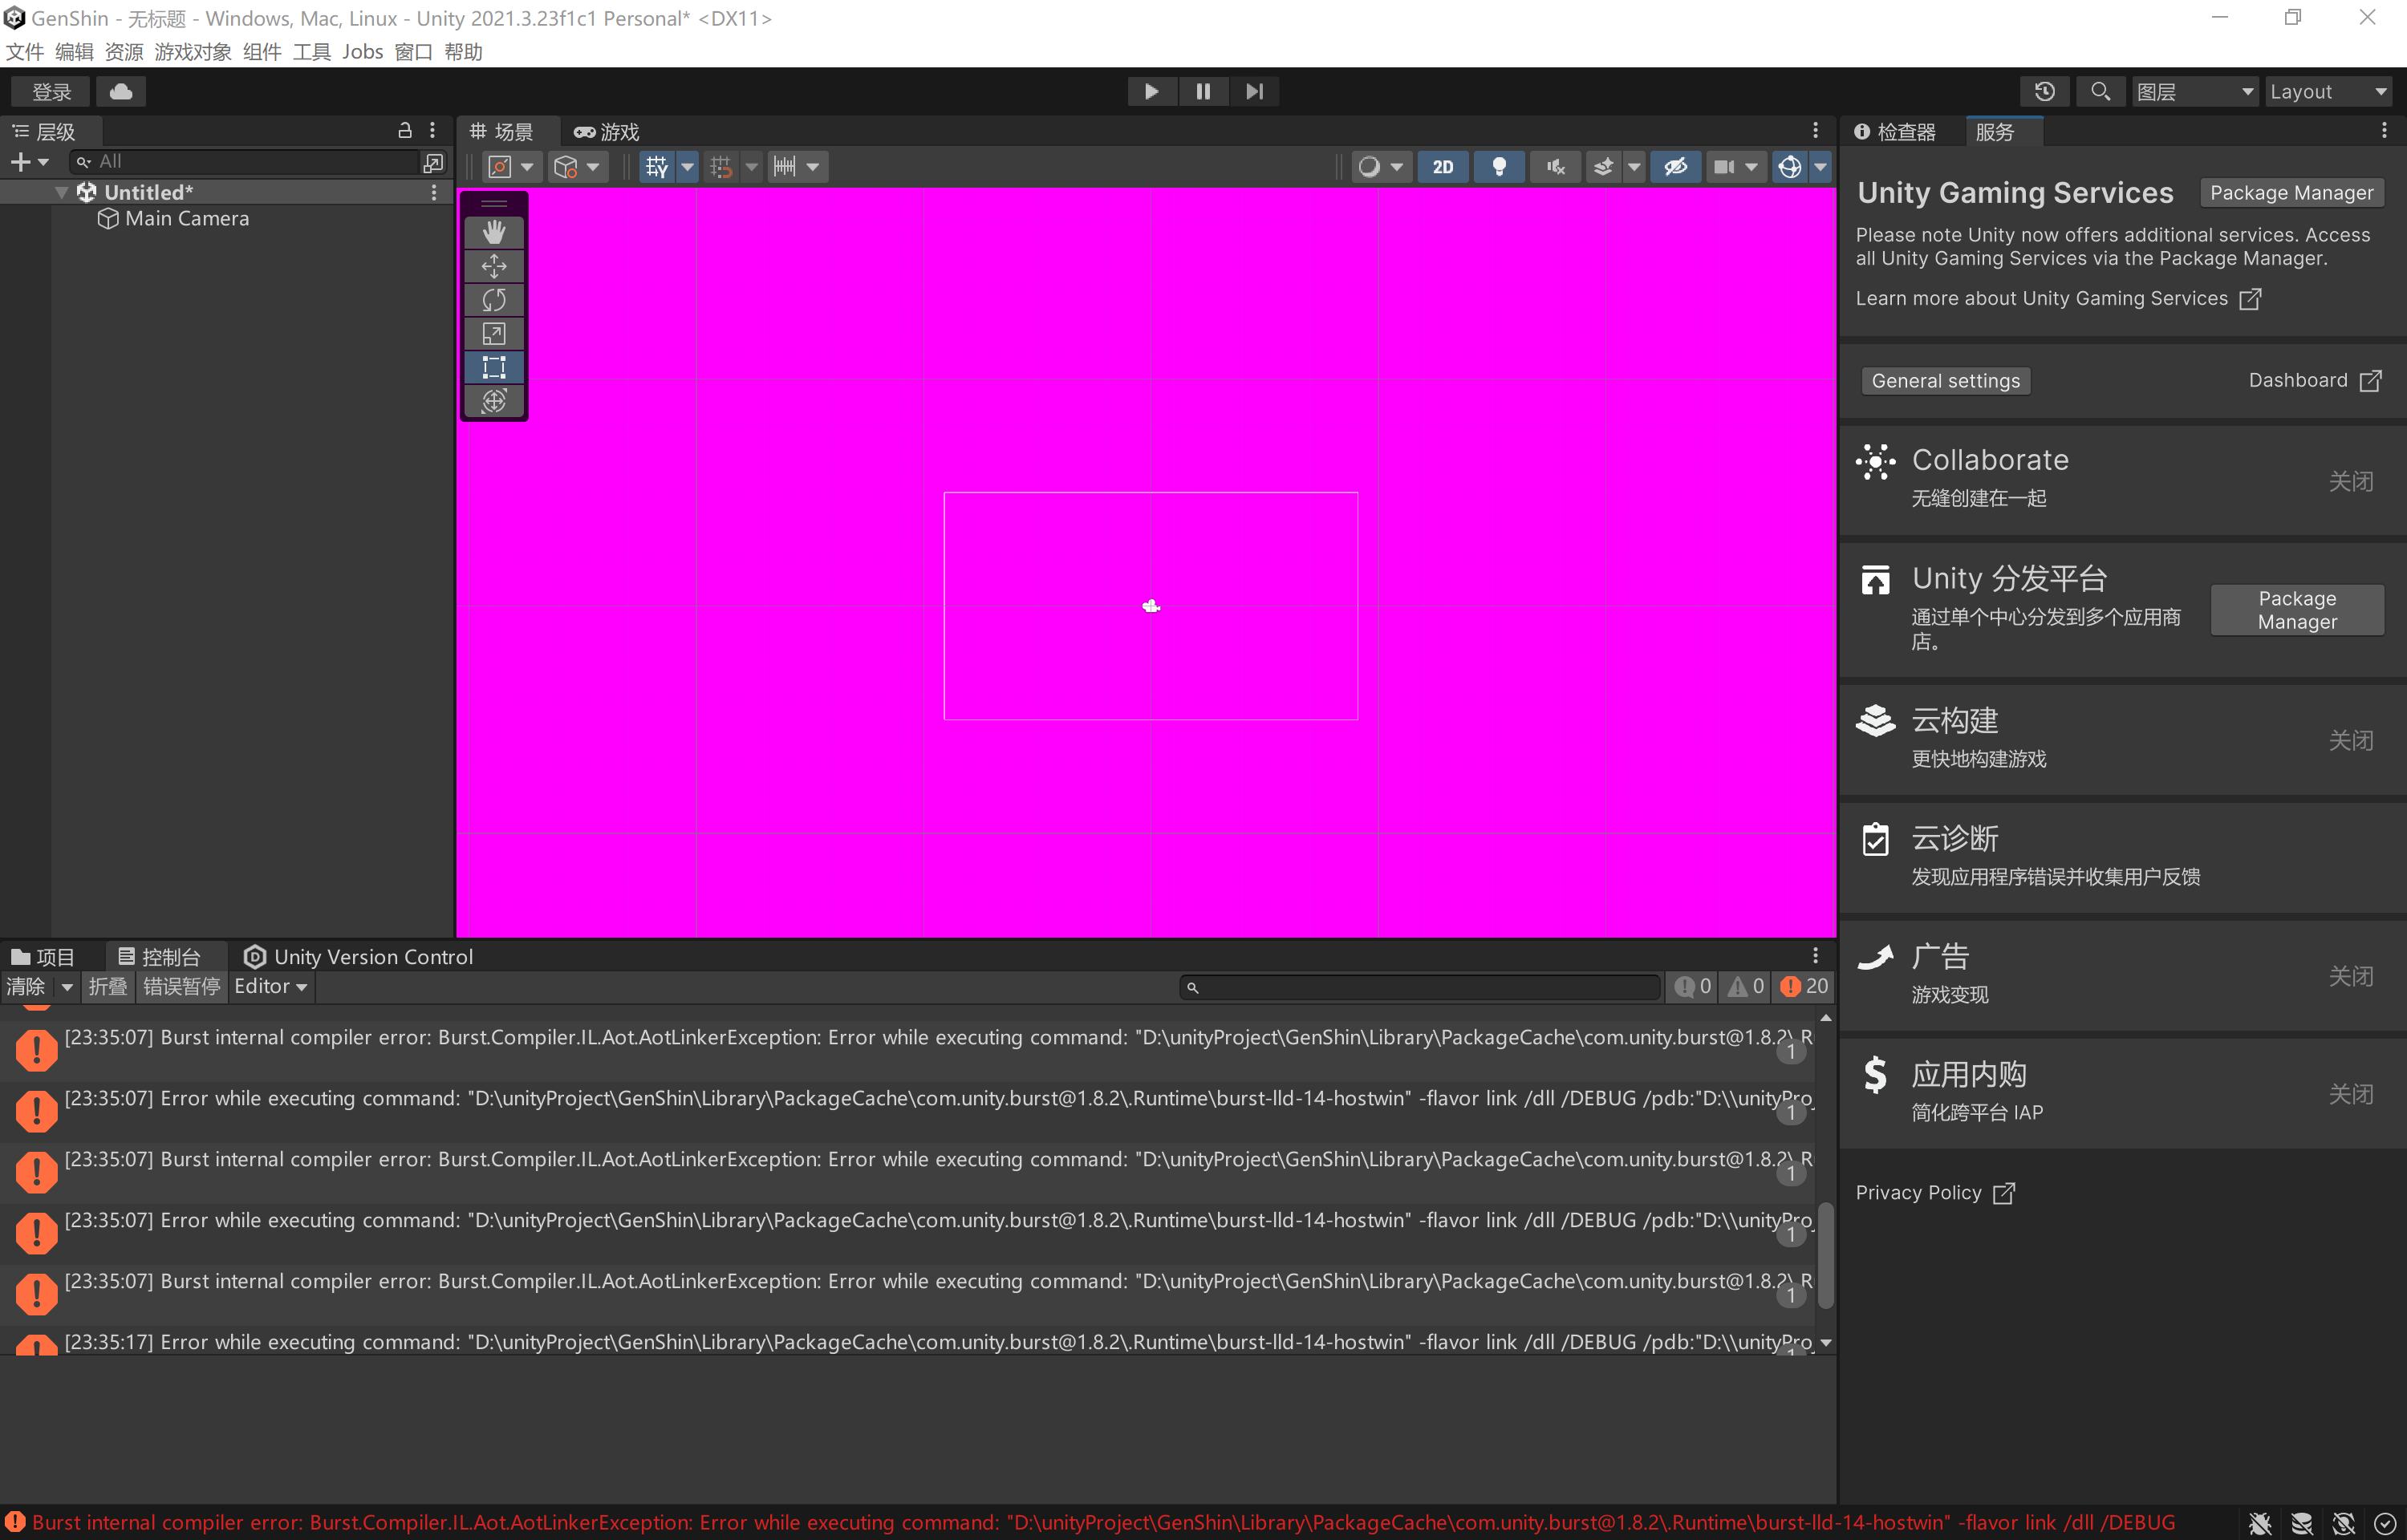The image size is (2407, 1540).
Task: Open the Editor dropdown in console
Action: click(x=270, y=986)
